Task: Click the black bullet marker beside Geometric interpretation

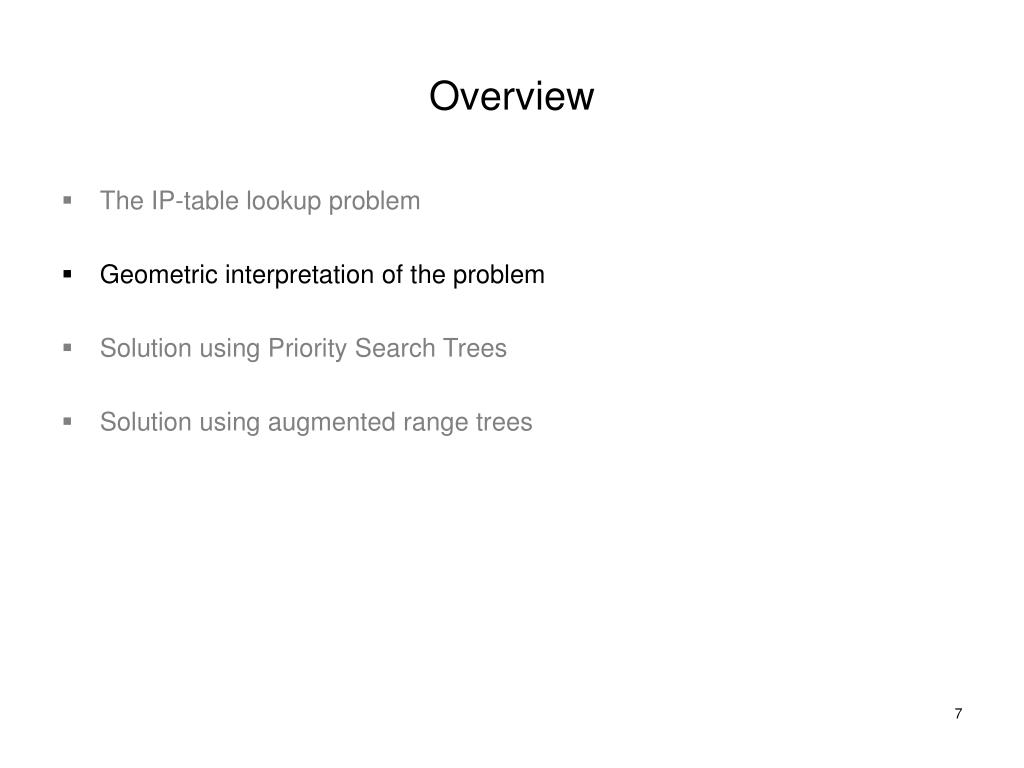Action: (67, 274)
